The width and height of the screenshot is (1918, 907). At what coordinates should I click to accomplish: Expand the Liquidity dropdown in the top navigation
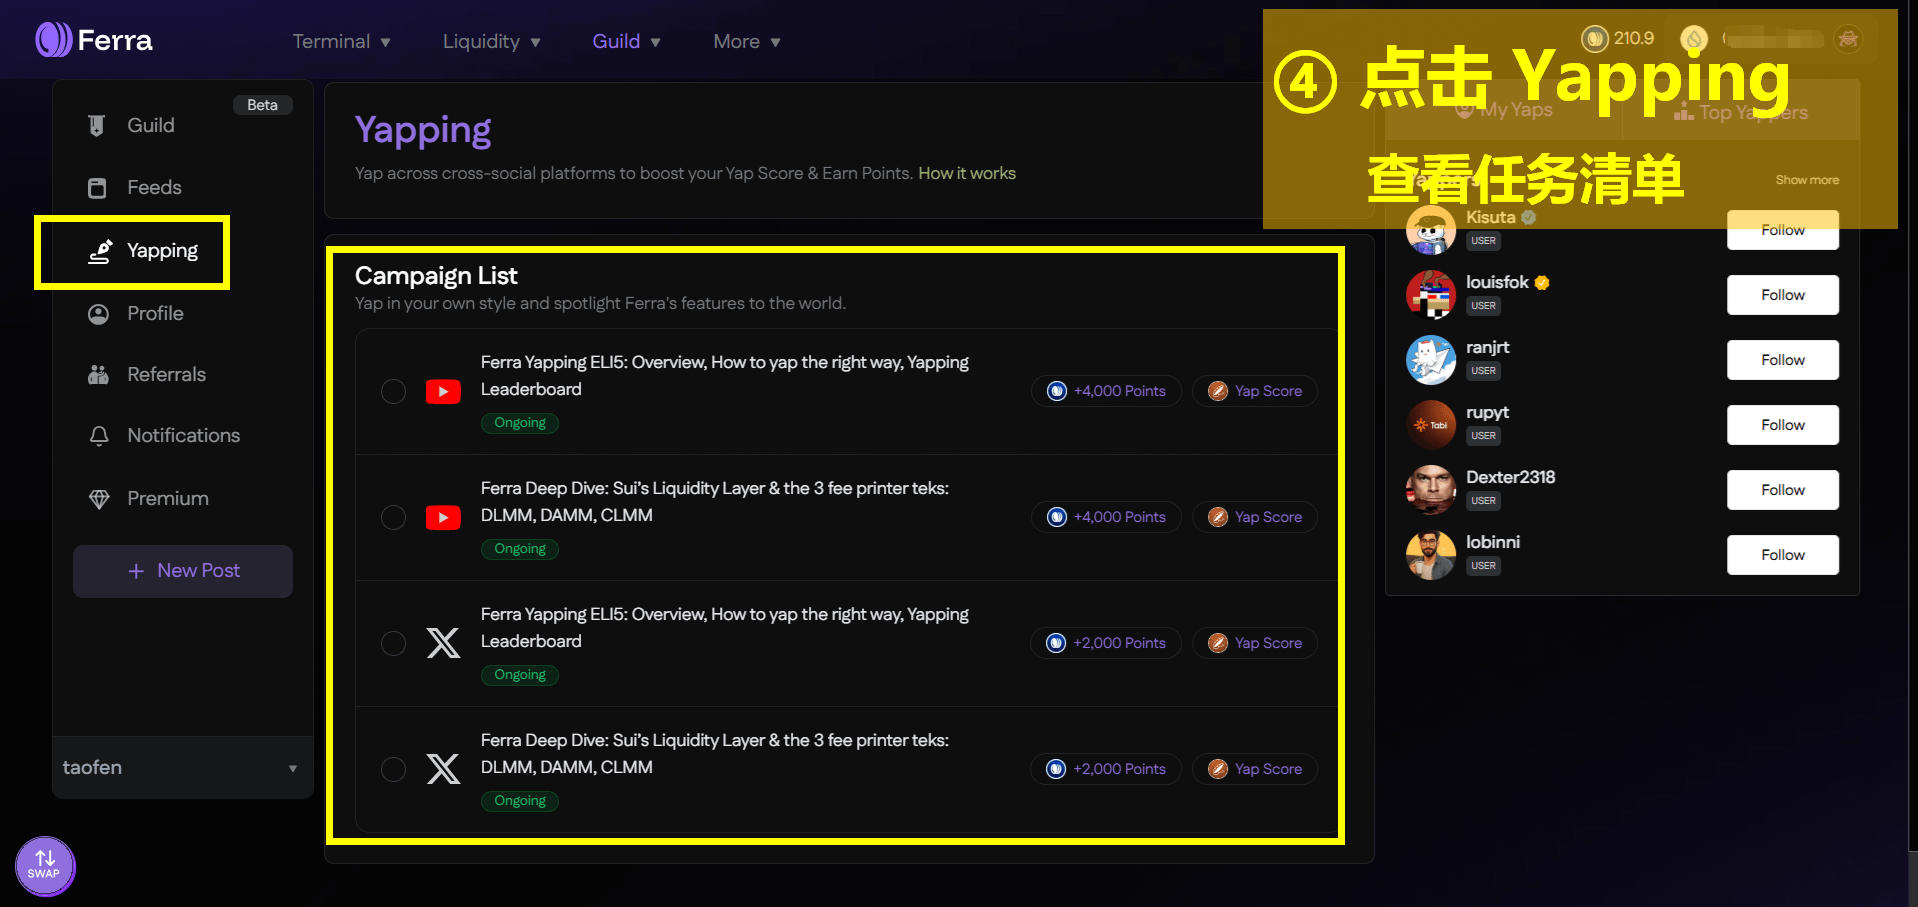pos(491,41)
